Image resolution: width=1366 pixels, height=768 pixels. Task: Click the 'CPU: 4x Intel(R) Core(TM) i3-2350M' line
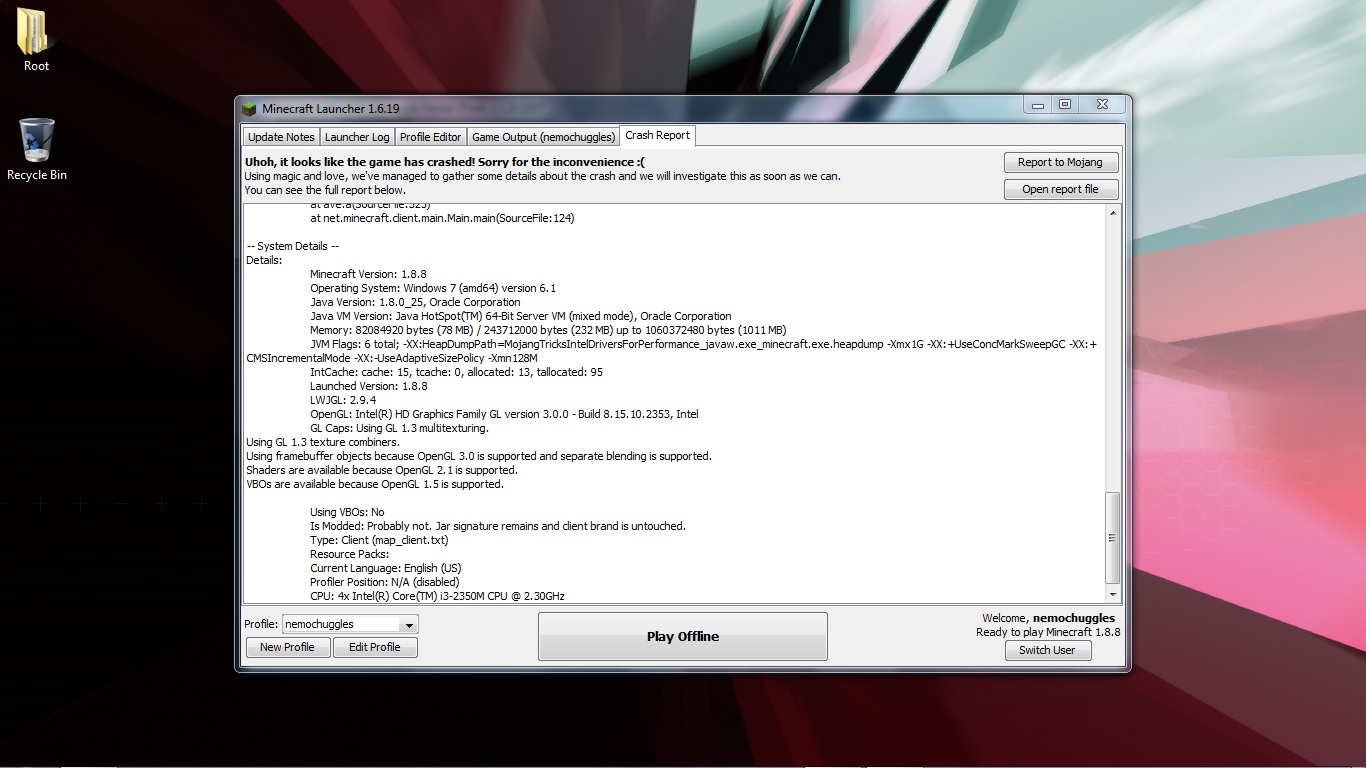[437, 596]
